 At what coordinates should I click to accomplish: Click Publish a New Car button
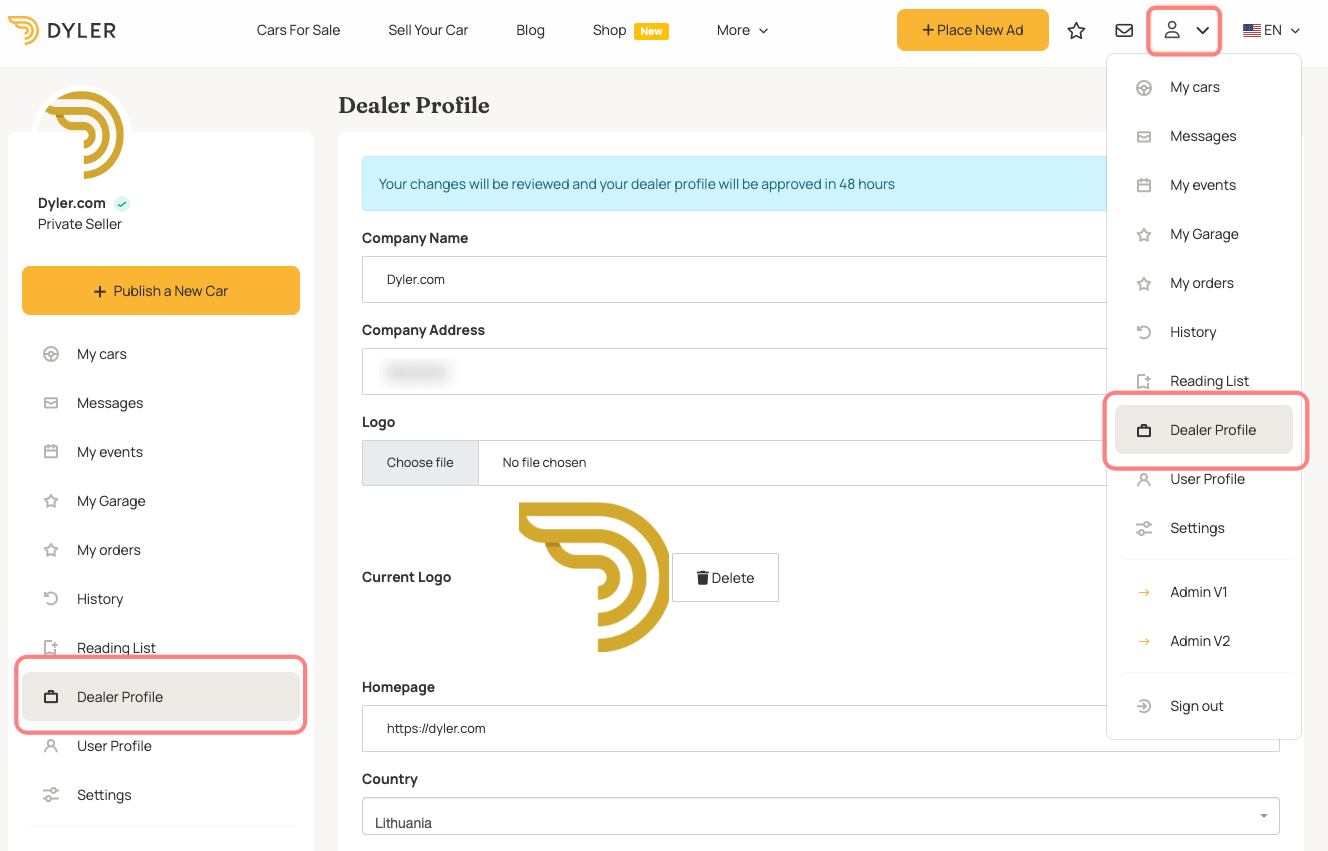tap(161, 290)
